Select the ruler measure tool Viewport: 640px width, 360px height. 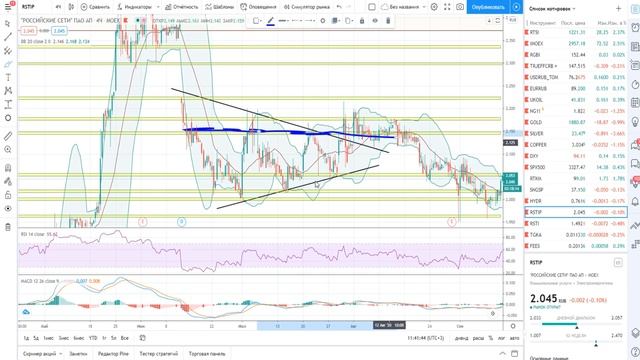(8, 136)
